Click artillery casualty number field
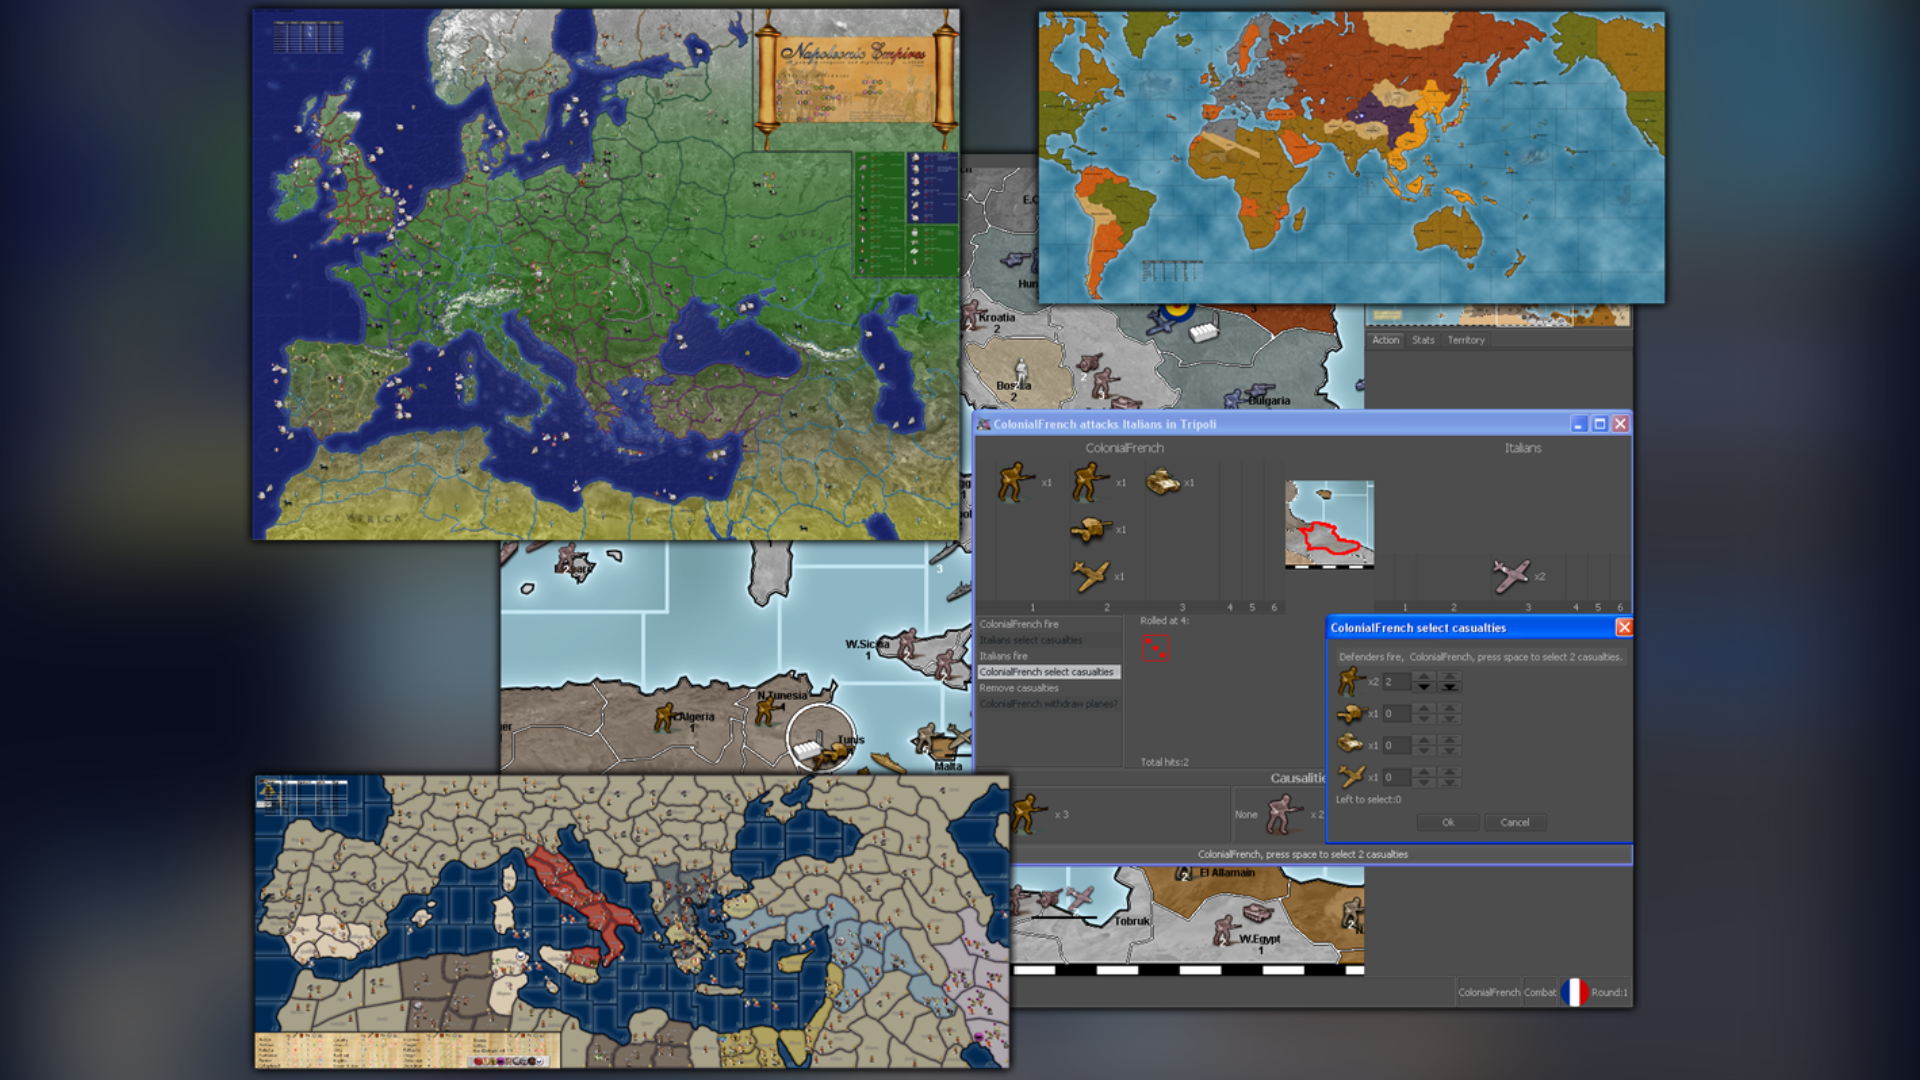This screenshot has height=1080, width=1920. click(x=1397, y=714)
